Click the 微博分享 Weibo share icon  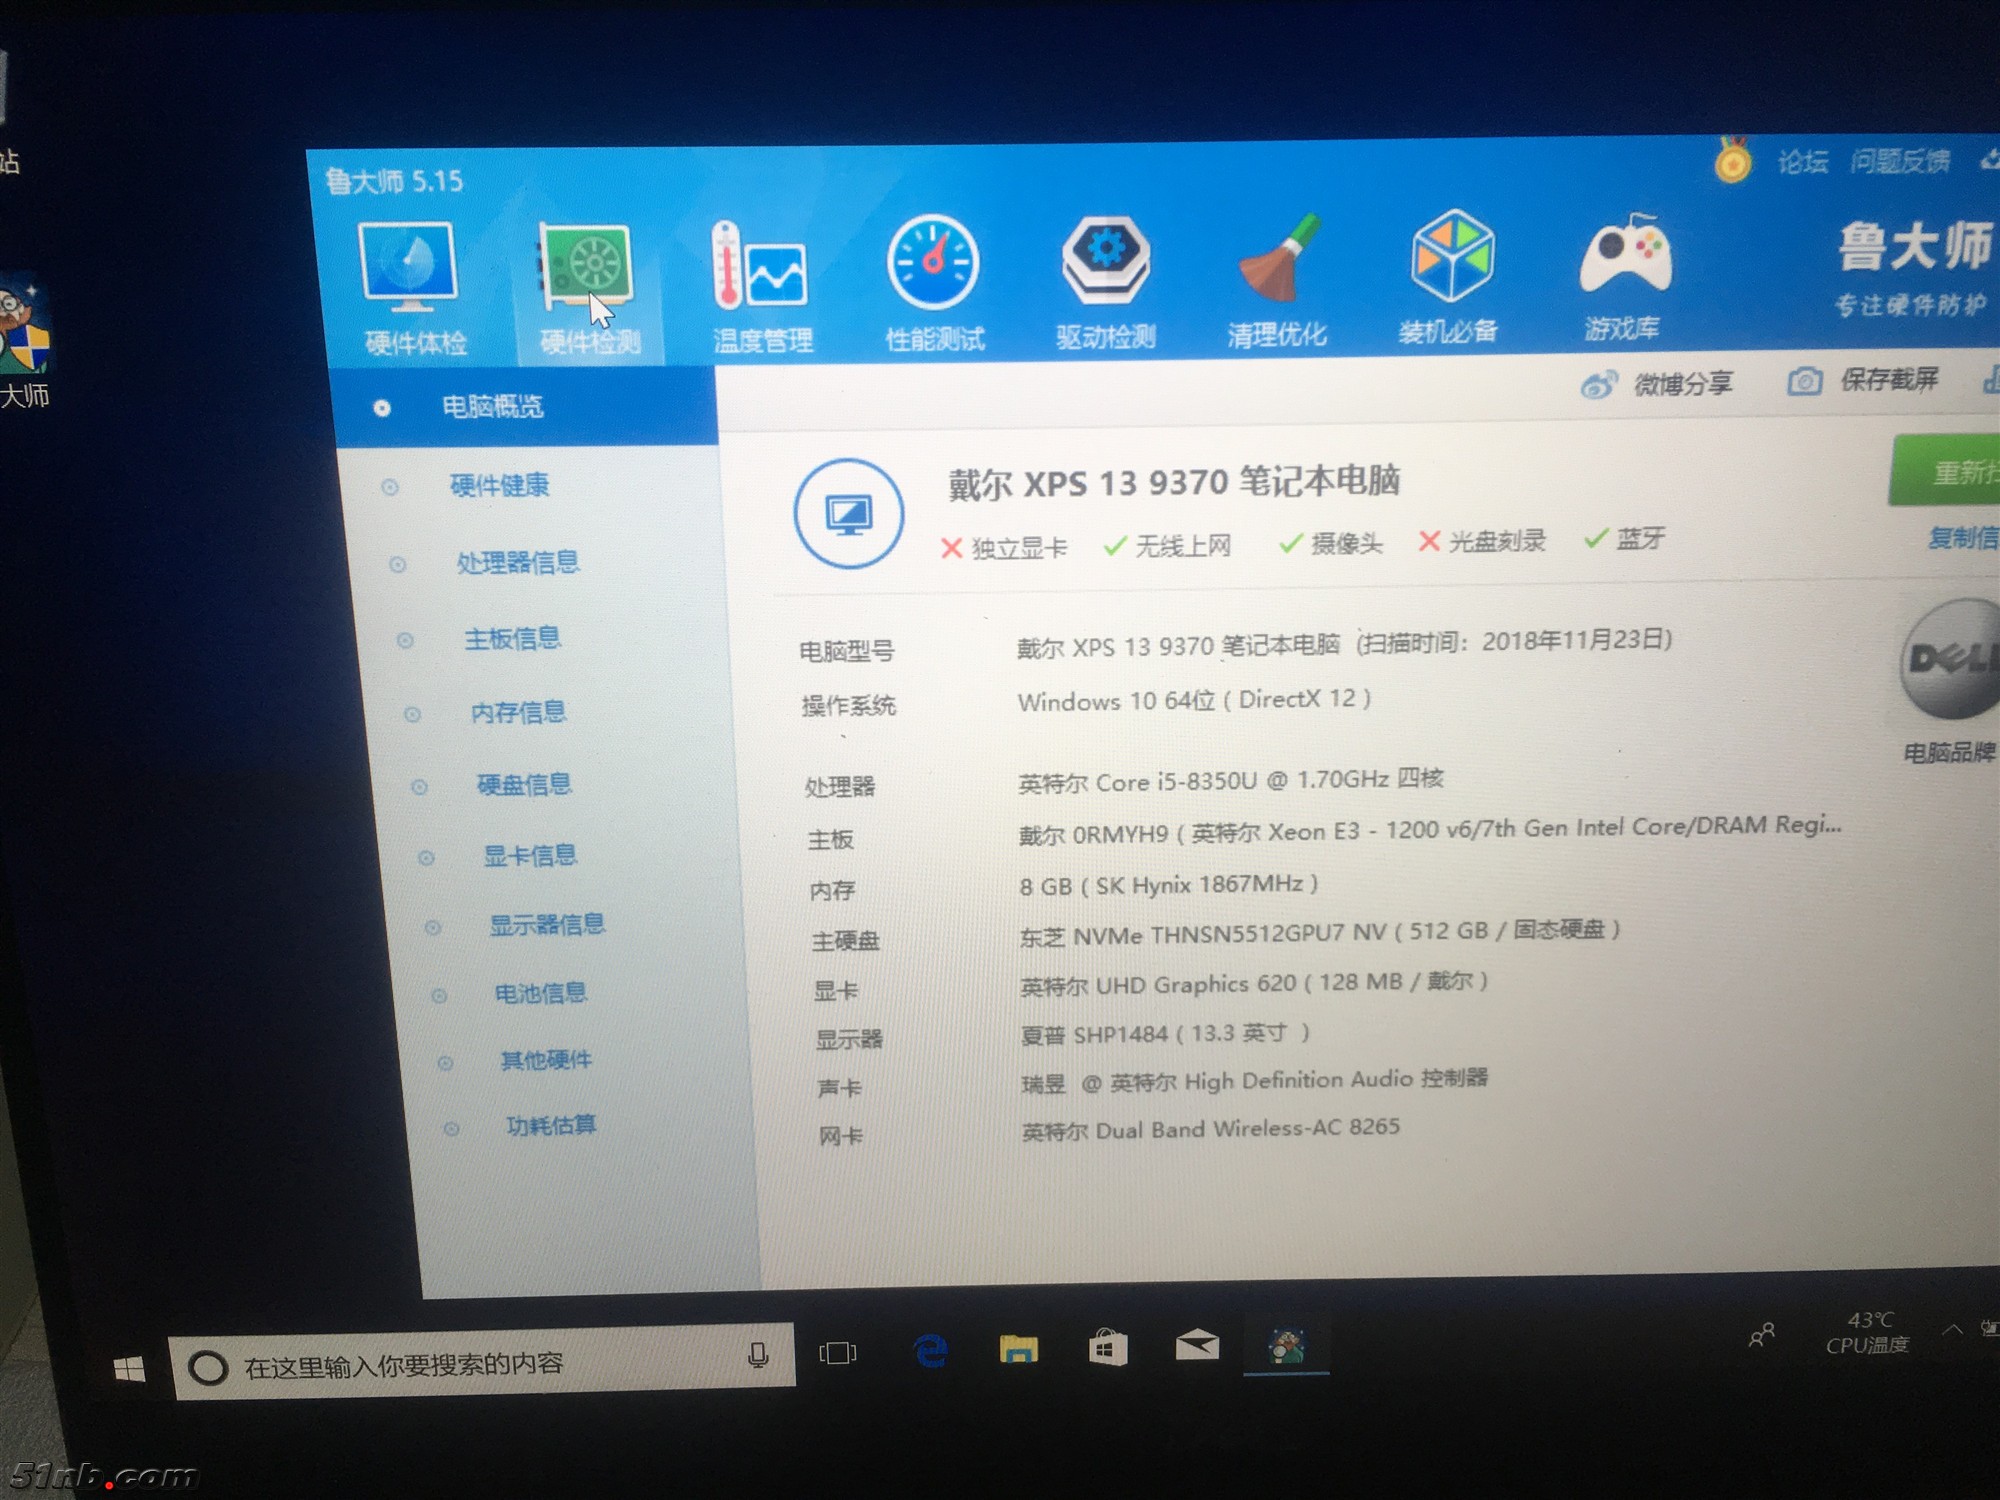(x=1599, y=385)
